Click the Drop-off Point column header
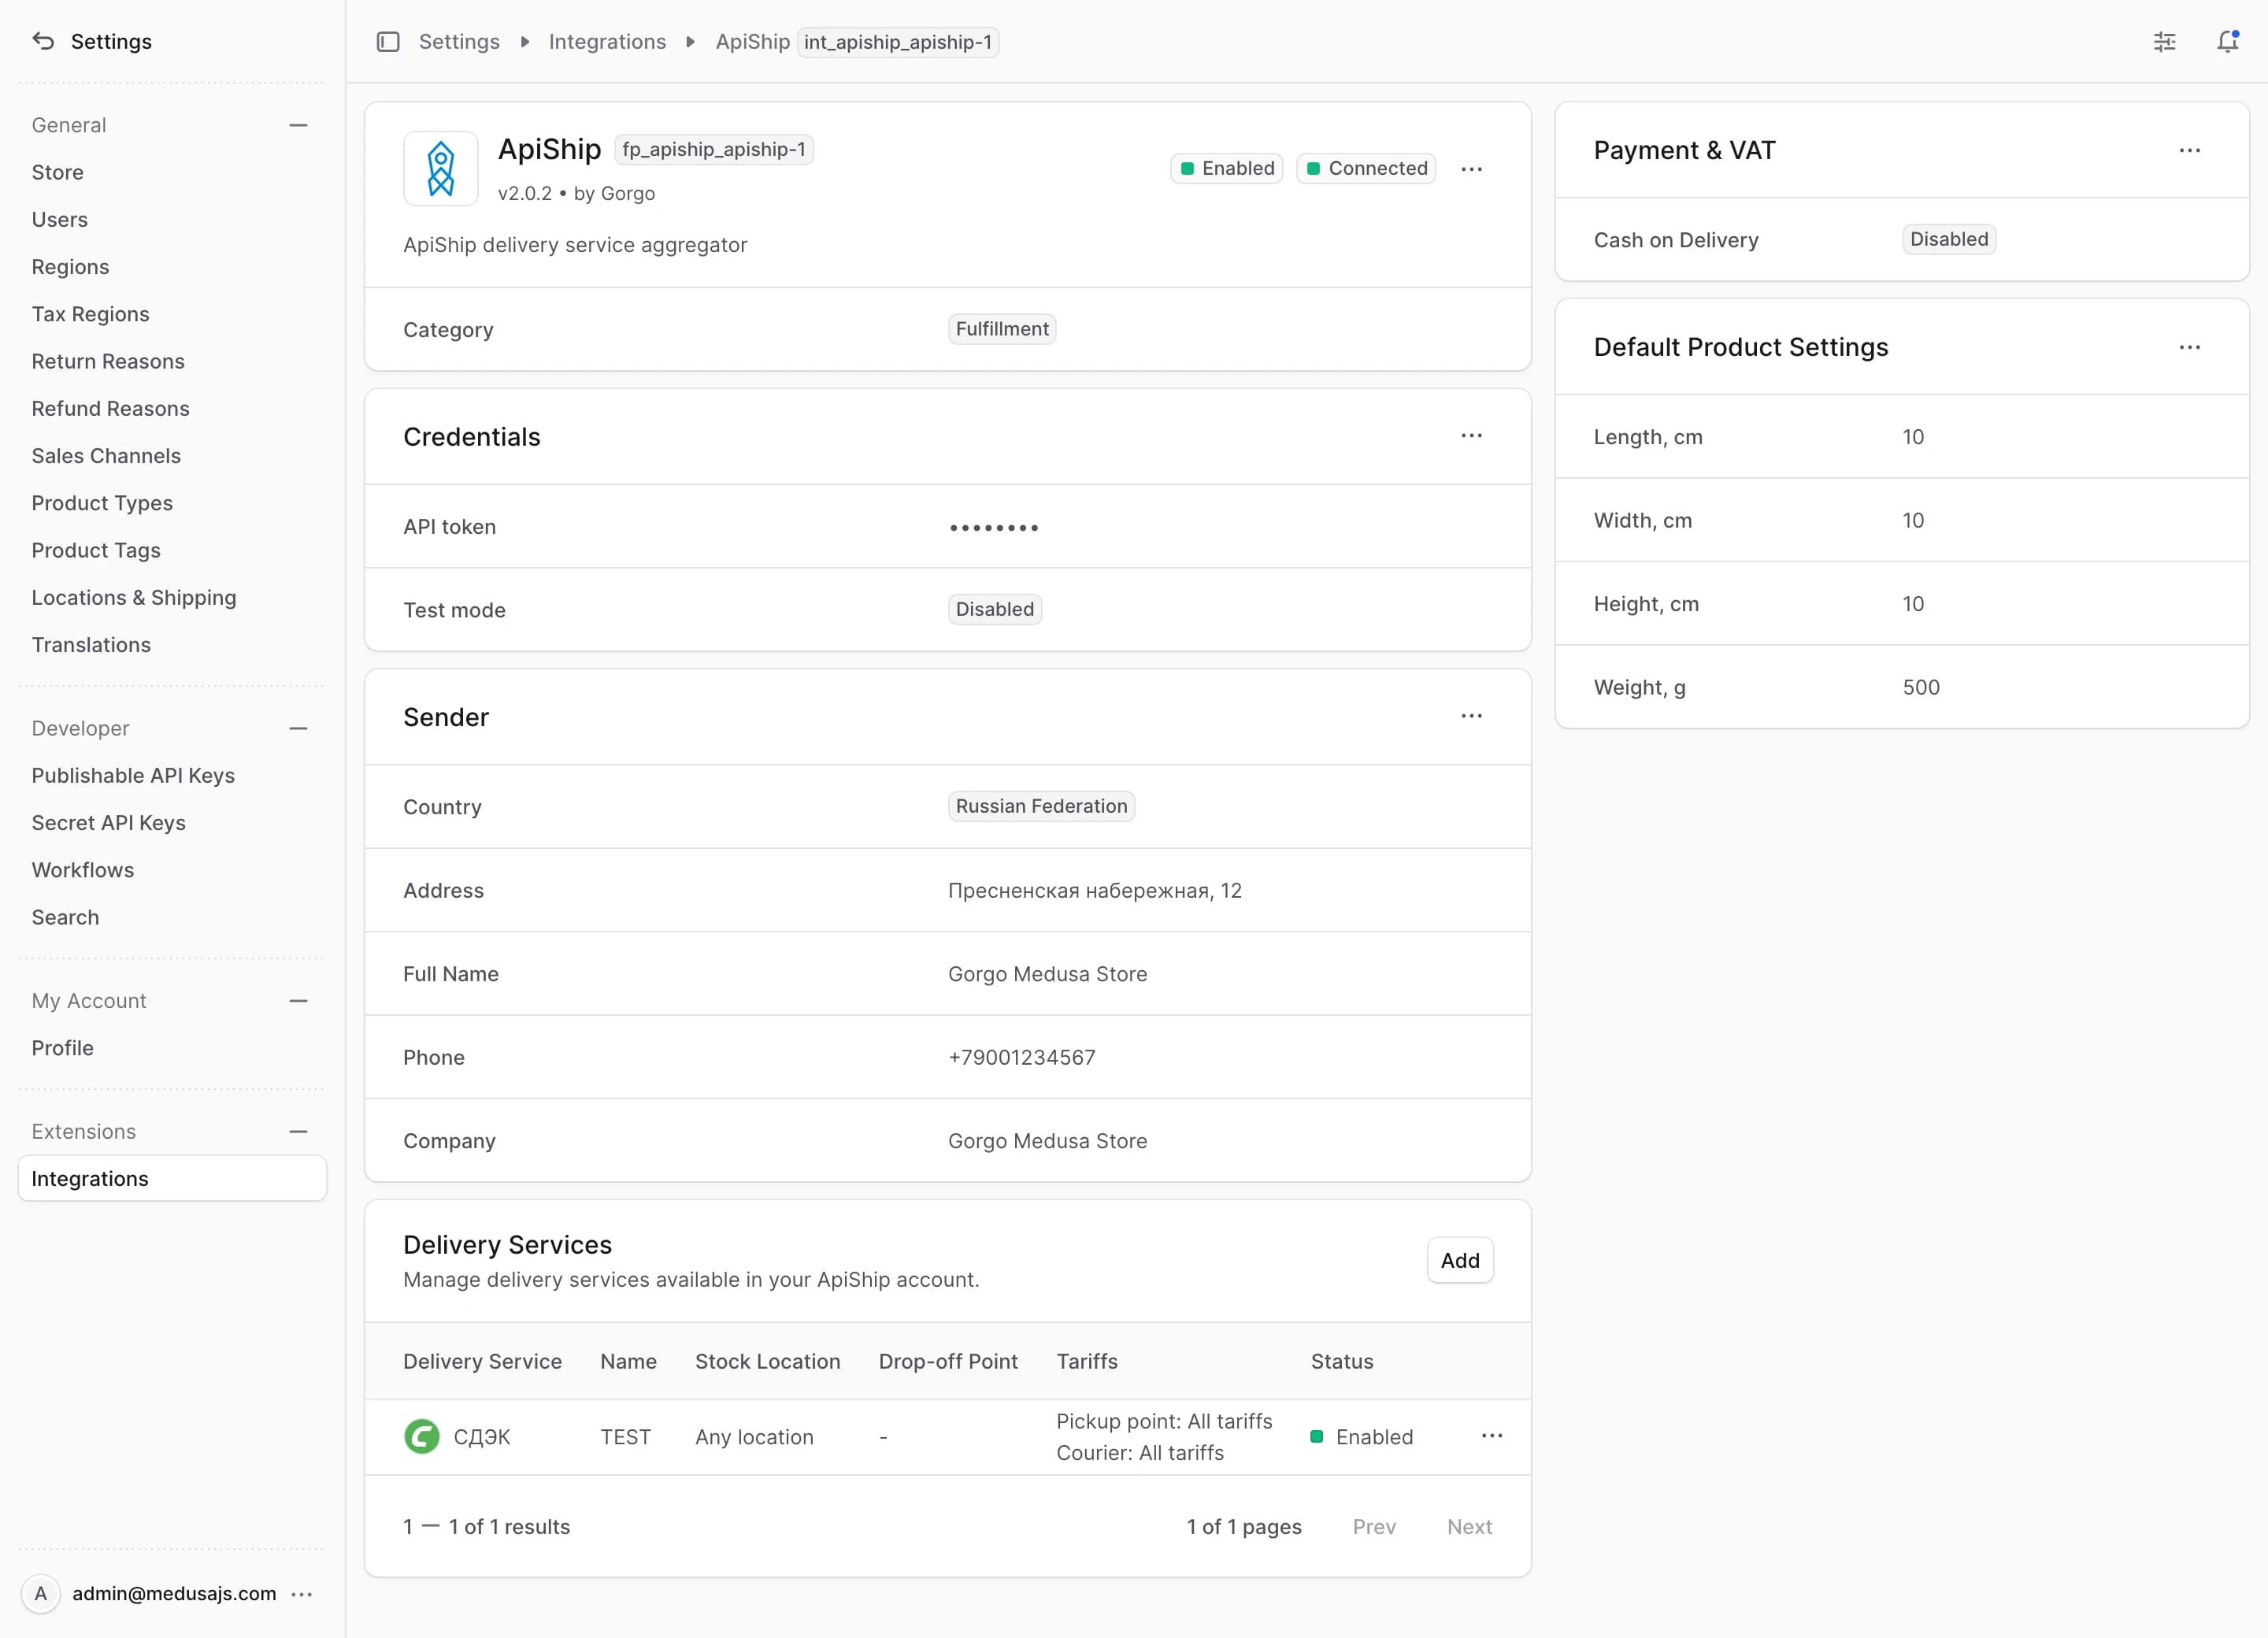2268x1638 pixels. [x=948, y=1362]
